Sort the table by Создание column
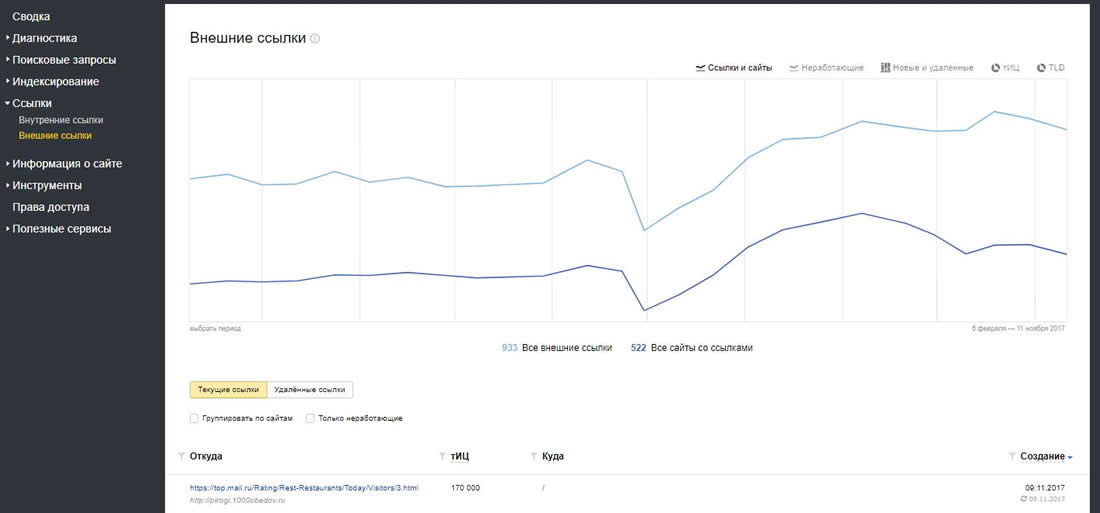 click(1043, 457)
